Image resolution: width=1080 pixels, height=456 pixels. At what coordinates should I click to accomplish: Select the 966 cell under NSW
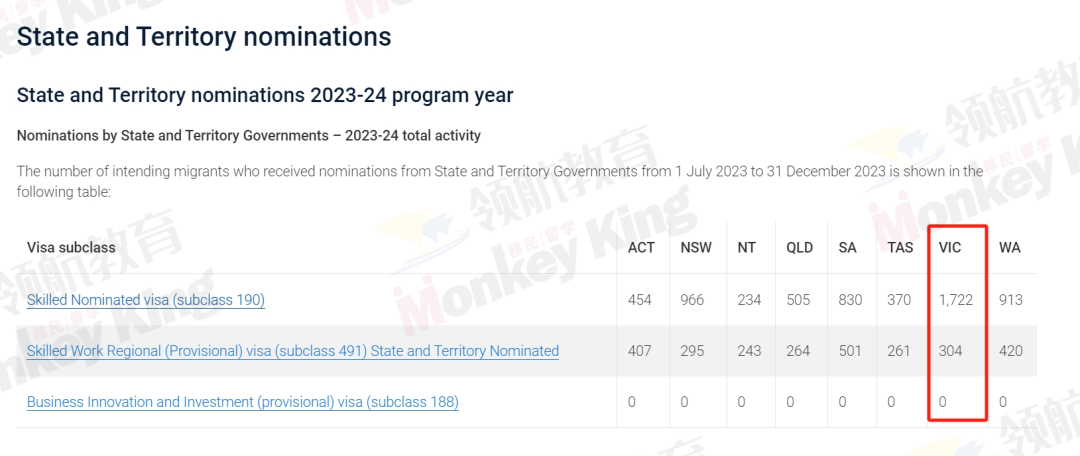click(692, 300)
